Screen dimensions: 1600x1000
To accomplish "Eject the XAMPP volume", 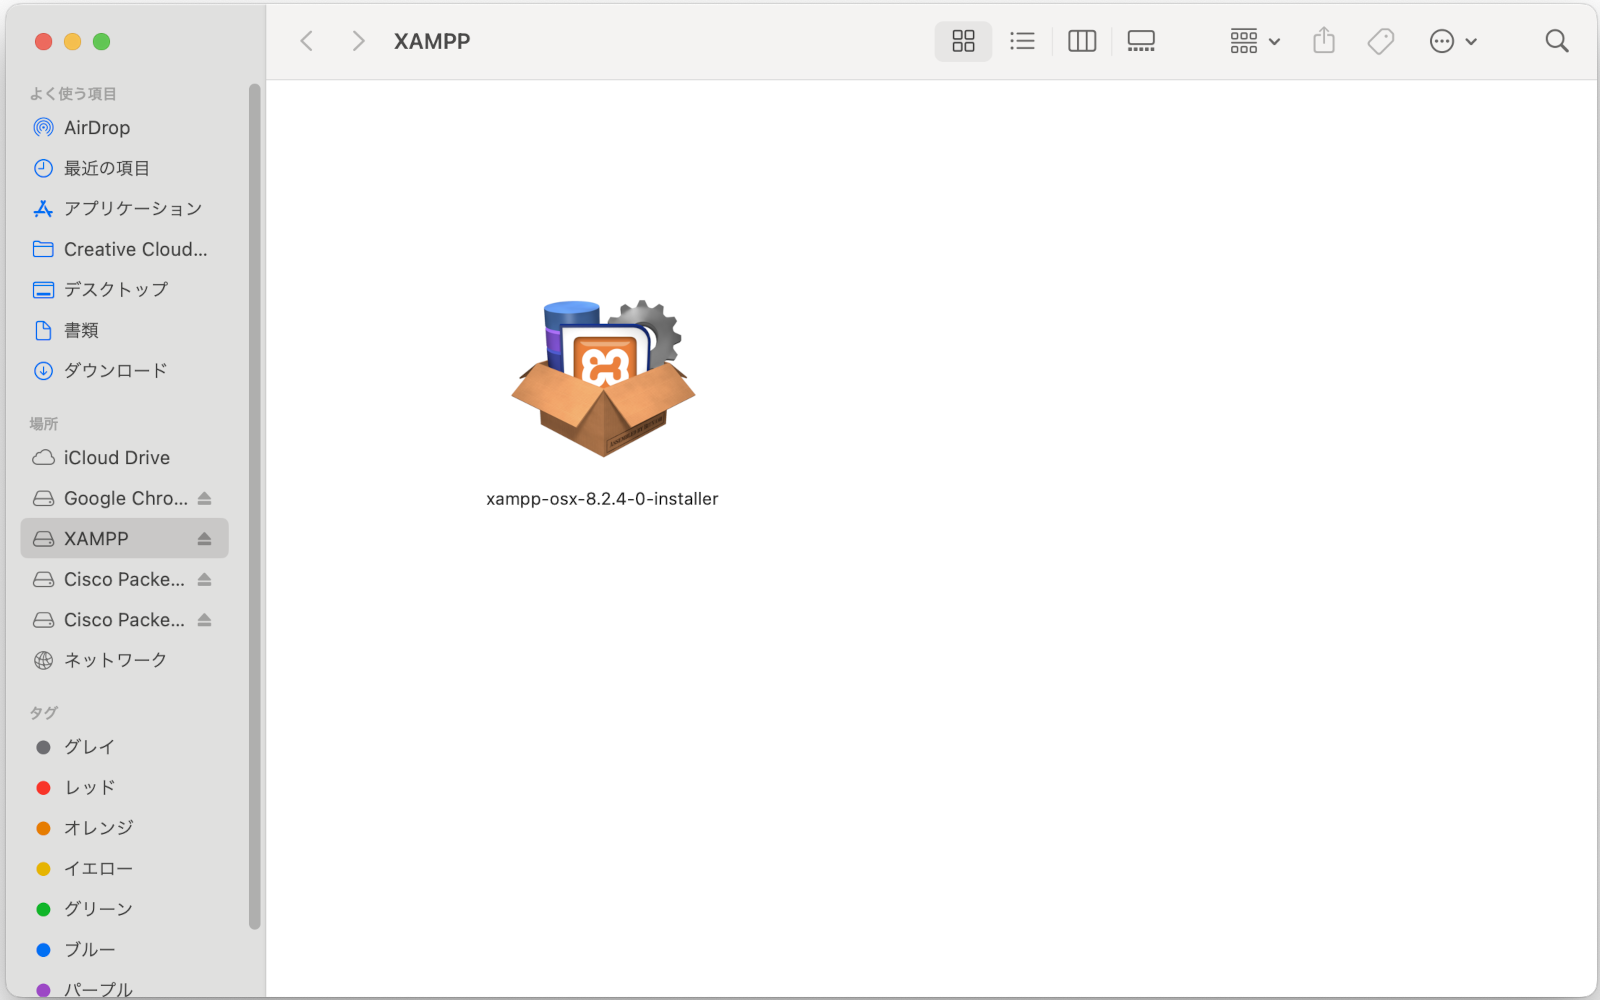I will point(204,539).
